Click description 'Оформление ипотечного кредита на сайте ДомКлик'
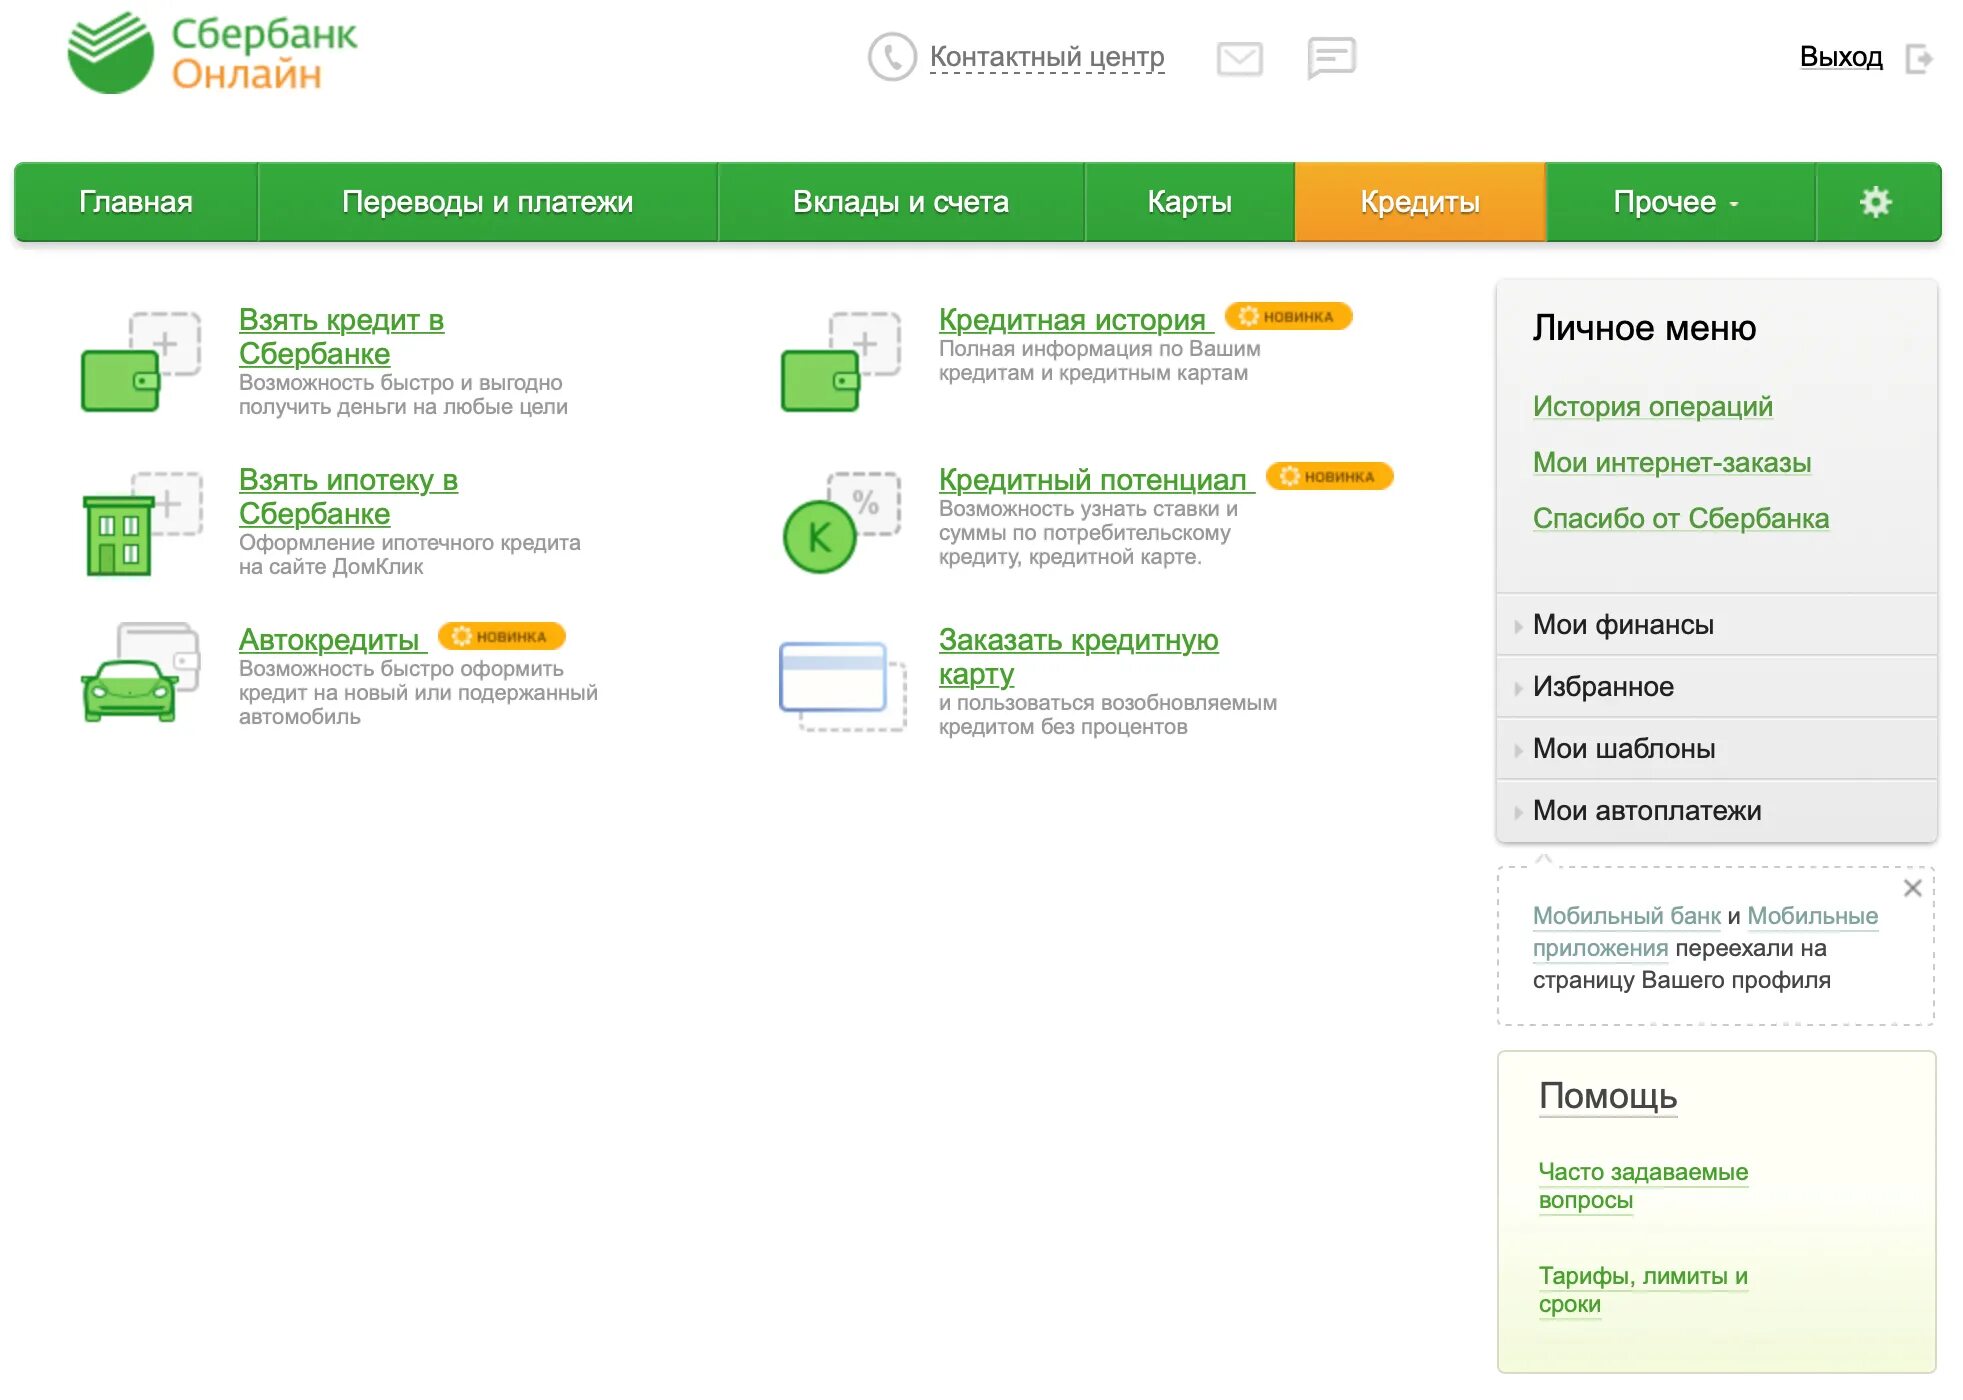This screenshot has width=1963, height=1400. pos(409,555)
